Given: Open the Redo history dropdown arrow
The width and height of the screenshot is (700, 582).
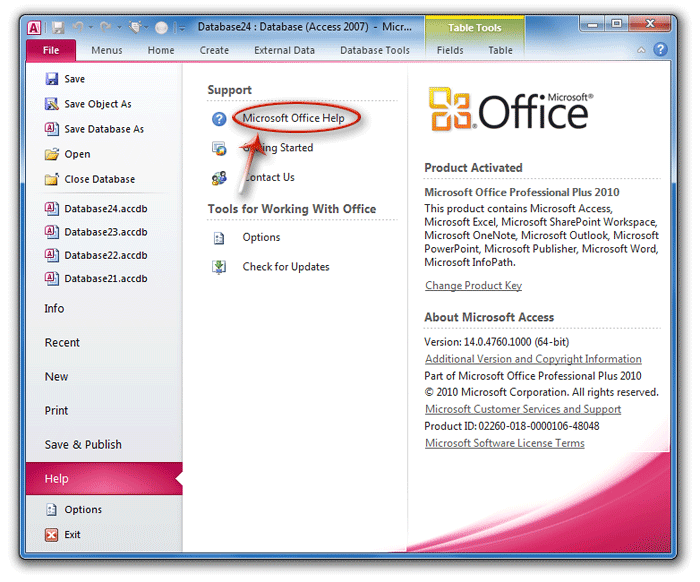Looking at the screenshot, I should 119,28.
